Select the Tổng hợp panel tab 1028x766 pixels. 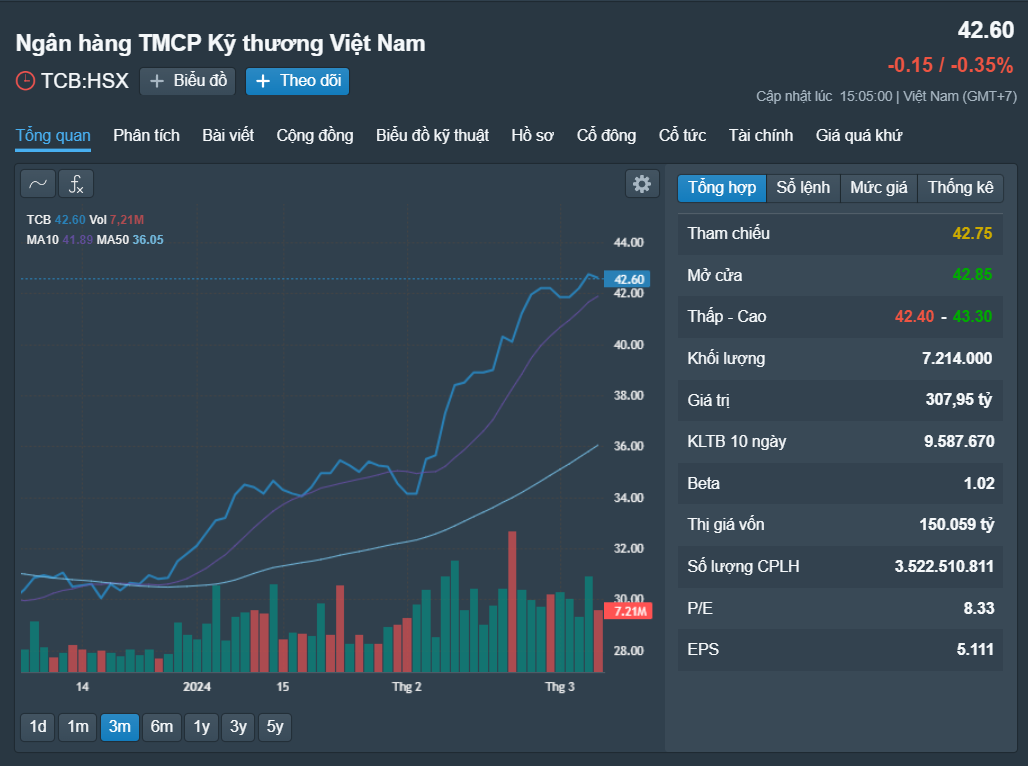(x=722, y=188)
